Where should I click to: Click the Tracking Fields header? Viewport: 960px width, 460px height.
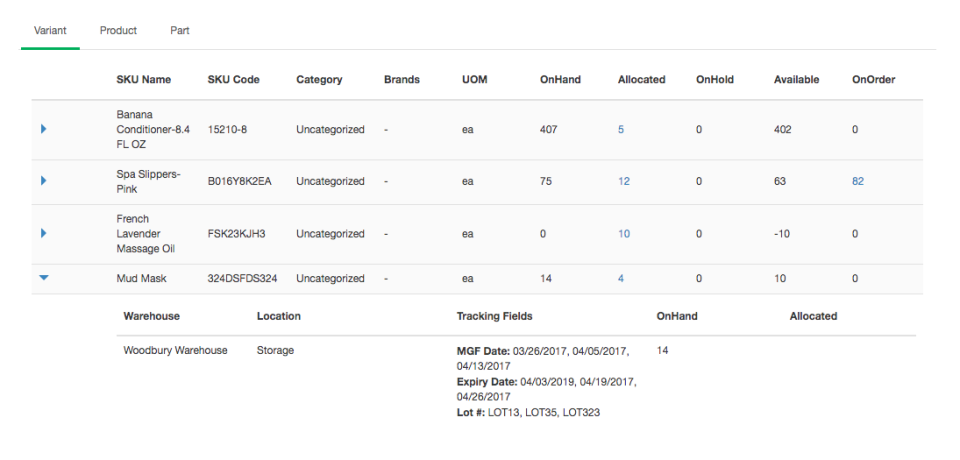pyautogui.click(x=494, y=316)
